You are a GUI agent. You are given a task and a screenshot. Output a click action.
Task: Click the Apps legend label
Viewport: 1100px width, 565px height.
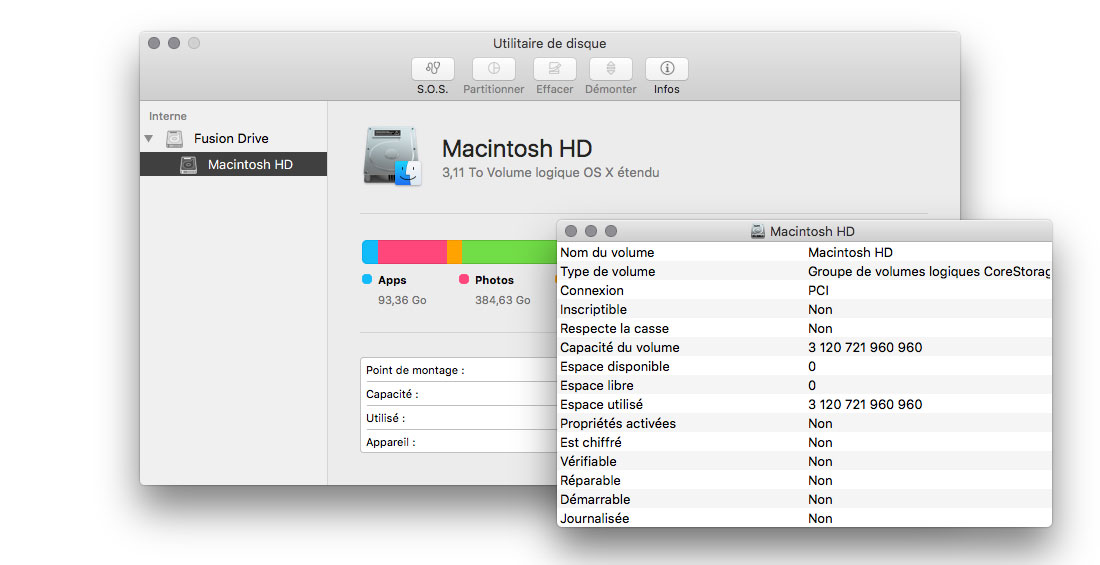392,280
